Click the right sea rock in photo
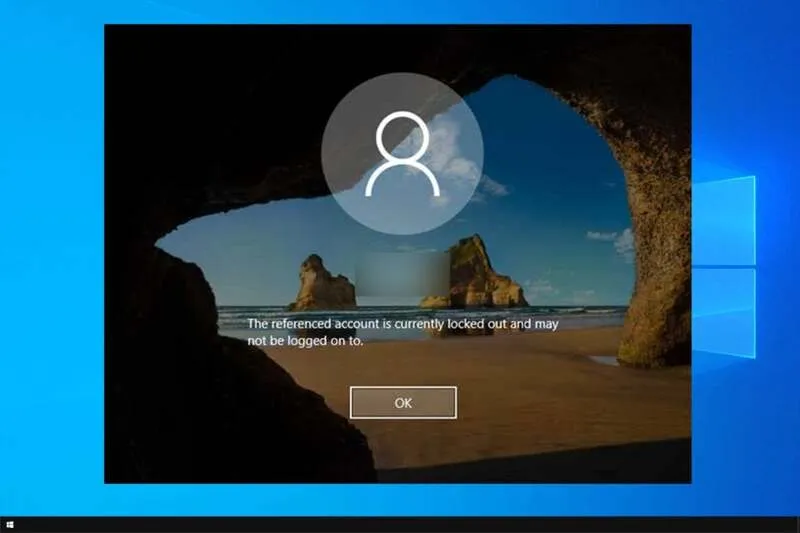The height and width of the screenshot is (533, 800). click(479, 273)
